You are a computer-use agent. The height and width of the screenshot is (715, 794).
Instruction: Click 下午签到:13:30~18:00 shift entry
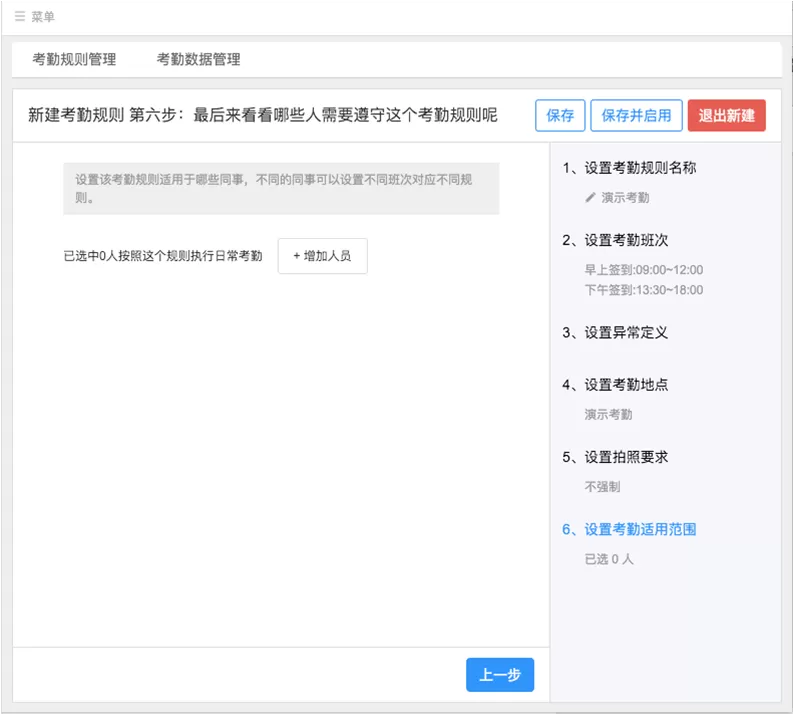(644, 290)
